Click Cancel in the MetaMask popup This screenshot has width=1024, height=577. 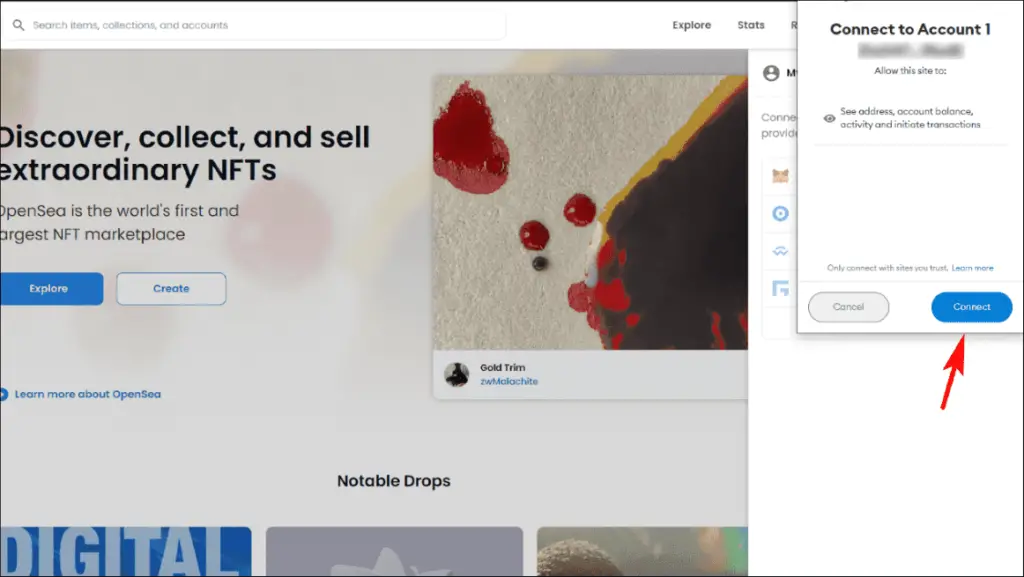coord(848,307)
